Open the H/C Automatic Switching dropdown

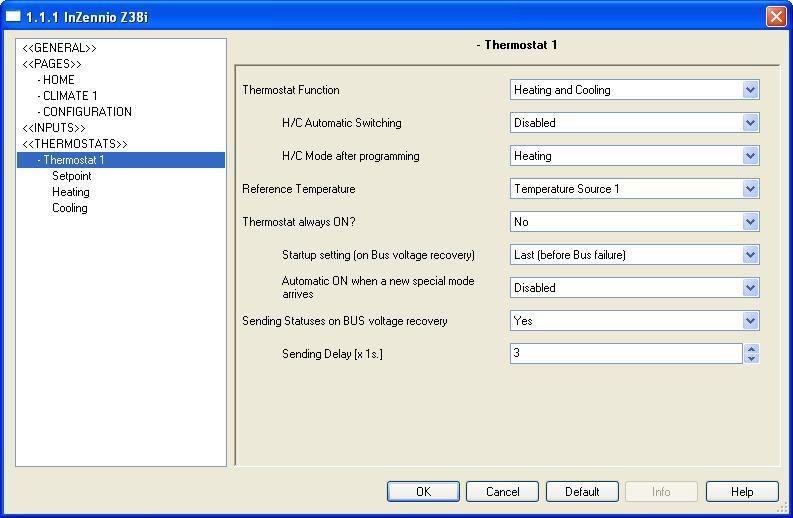pyautogui.click(x=634, y=123)
